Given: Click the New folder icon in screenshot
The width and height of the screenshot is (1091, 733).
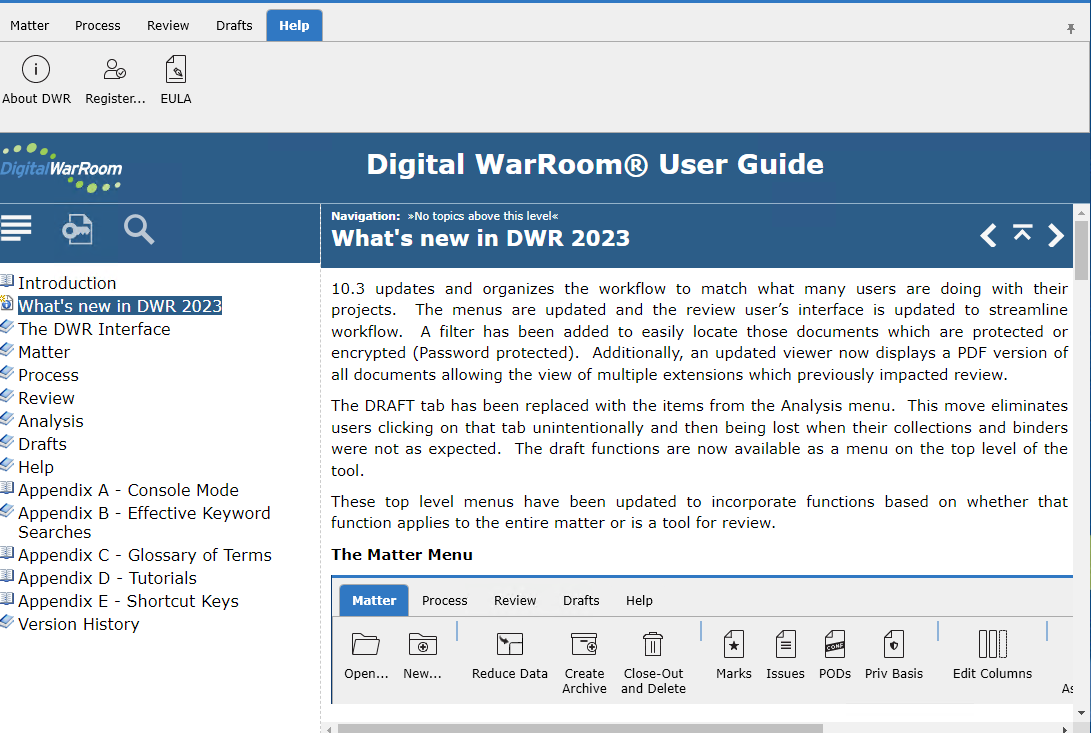Looking at the screenshot, I should click(422, 644).
